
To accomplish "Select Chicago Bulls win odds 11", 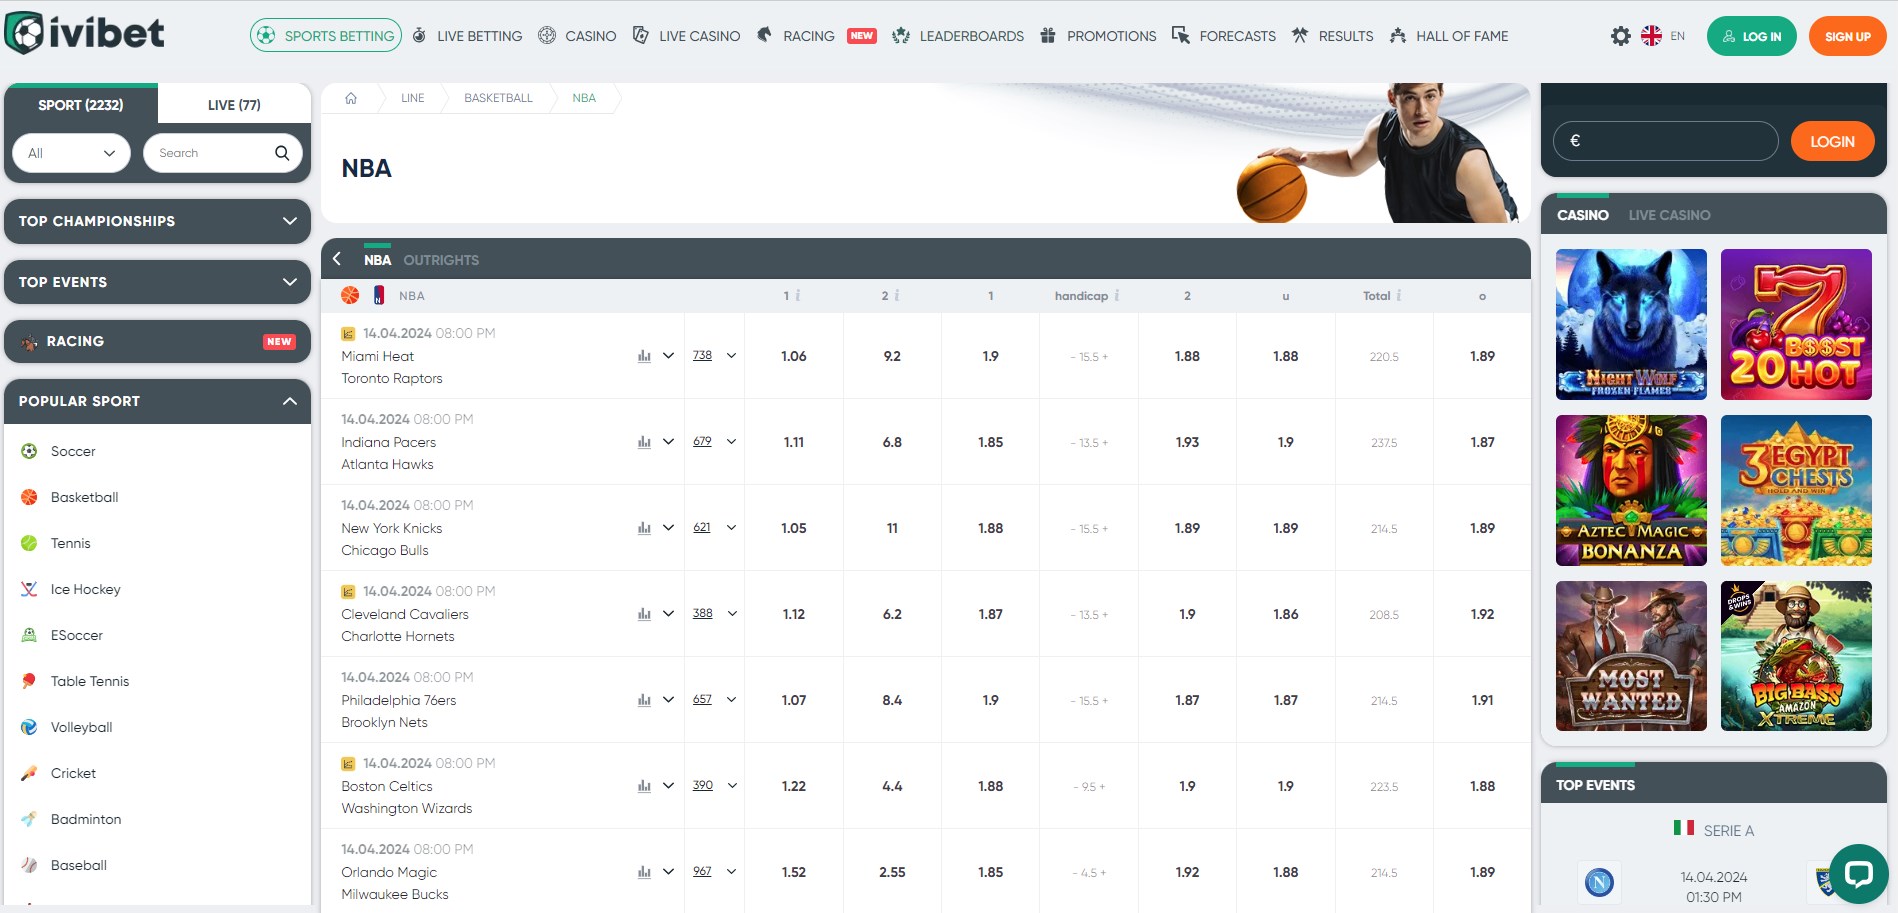I will tap(892, 528).
